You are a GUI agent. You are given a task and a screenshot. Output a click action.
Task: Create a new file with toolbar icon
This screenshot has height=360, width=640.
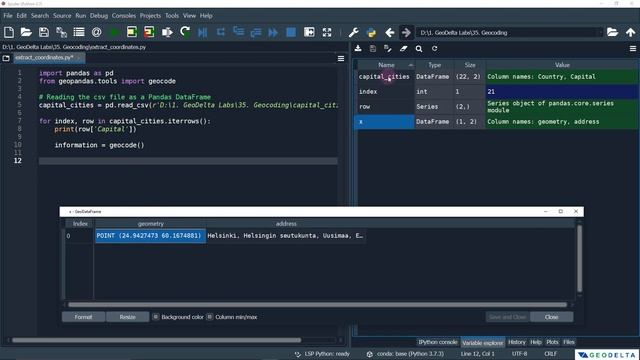pos(9,32)
